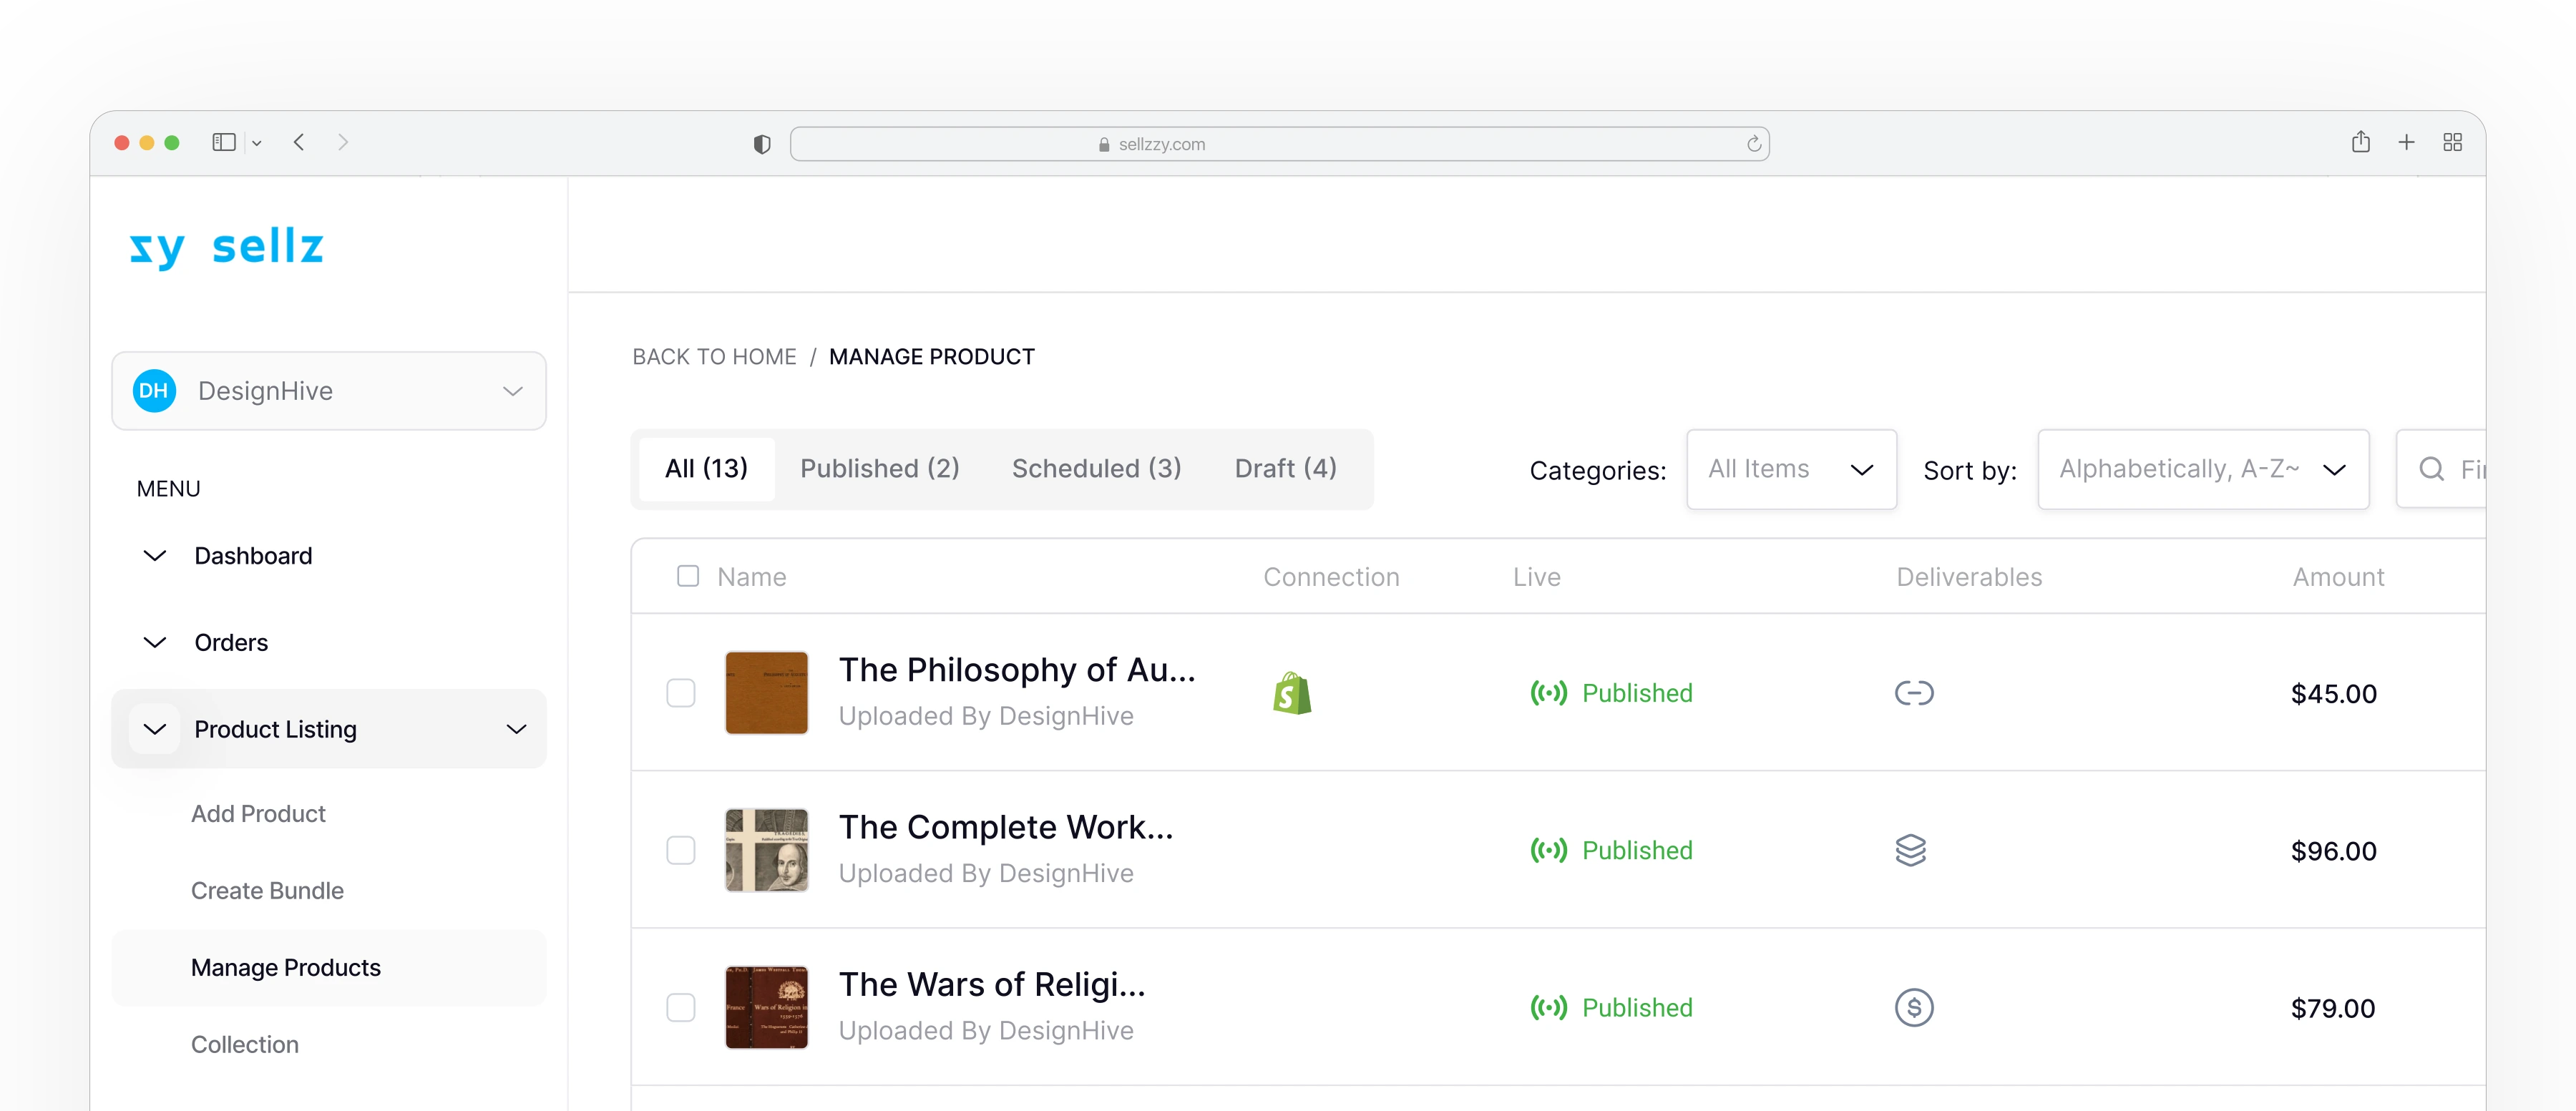Check The Philosophy of Au... row checkbox
Viewport: 2576px width, 1111px height.
coord(681,693)
